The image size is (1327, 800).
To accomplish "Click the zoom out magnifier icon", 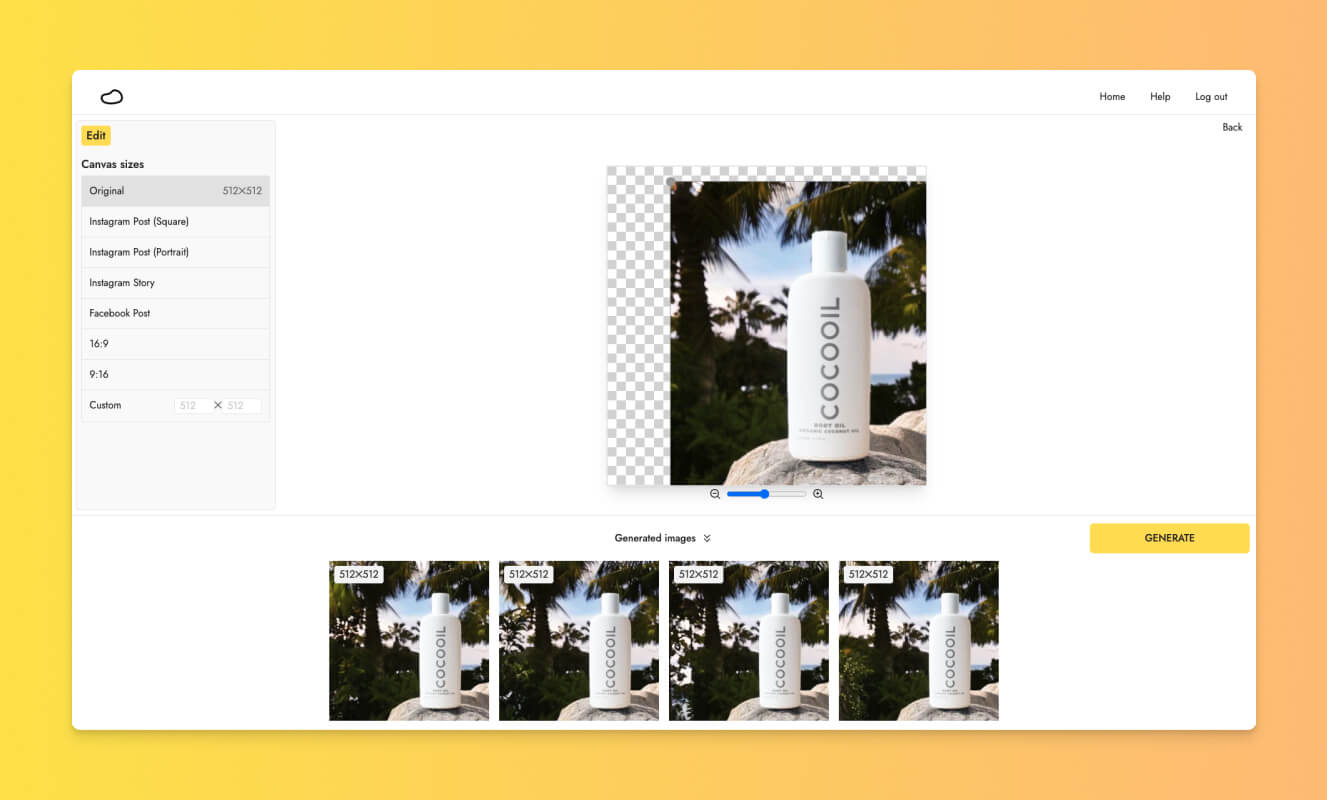I will [x=715, y=494].
